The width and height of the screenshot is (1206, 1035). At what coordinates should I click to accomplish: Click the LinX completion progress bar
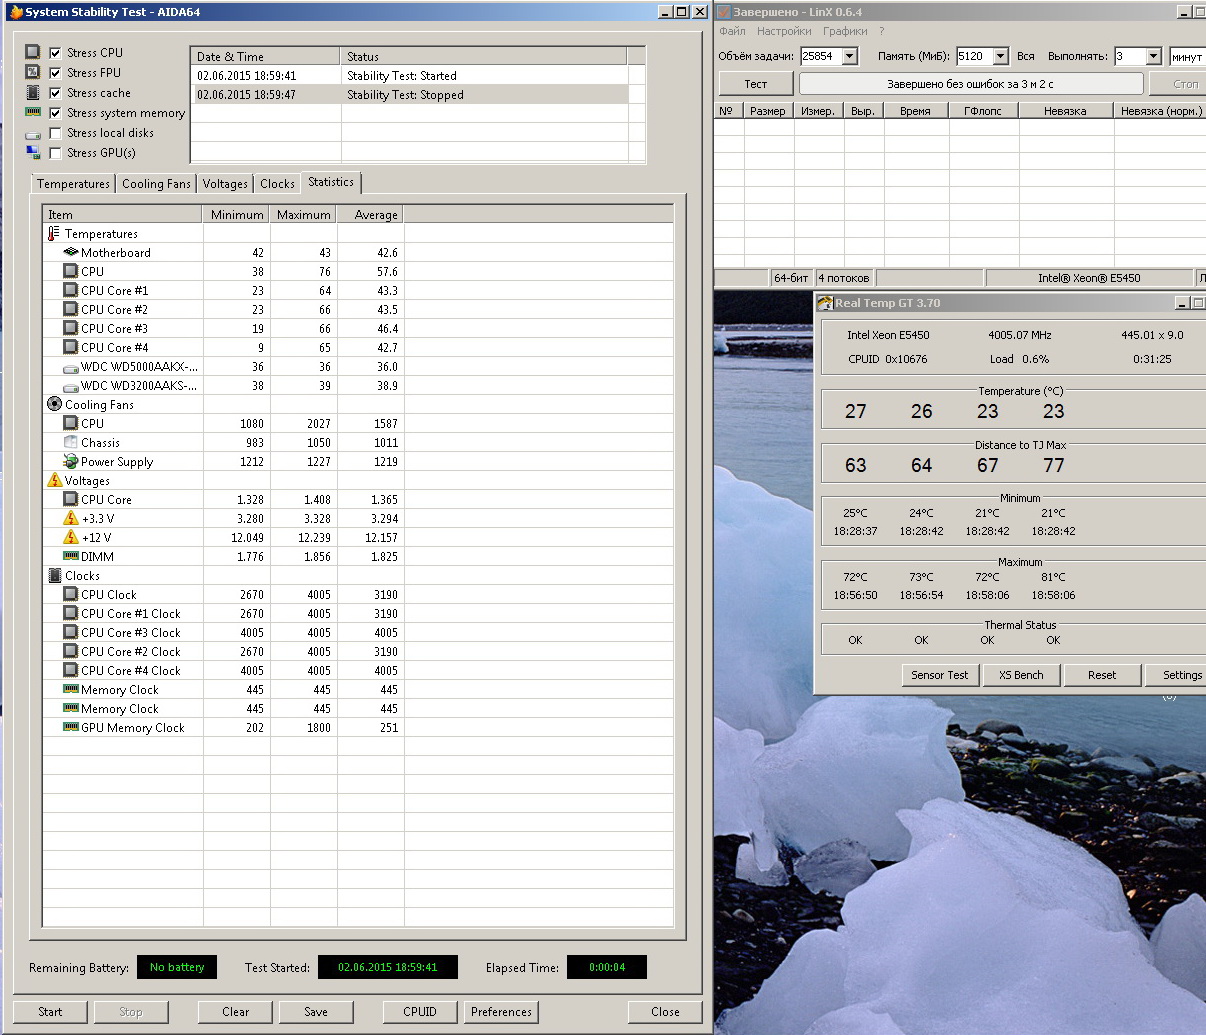point(971,84)
